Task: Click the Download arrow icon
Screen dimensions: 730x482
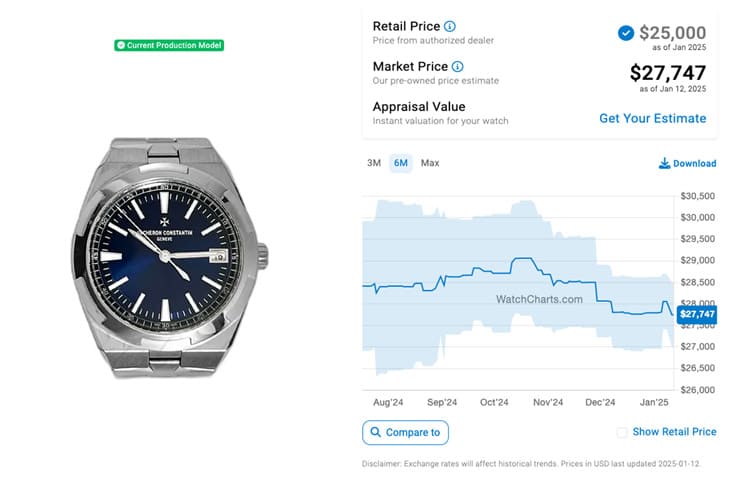Action: click(x=664, y=164)
